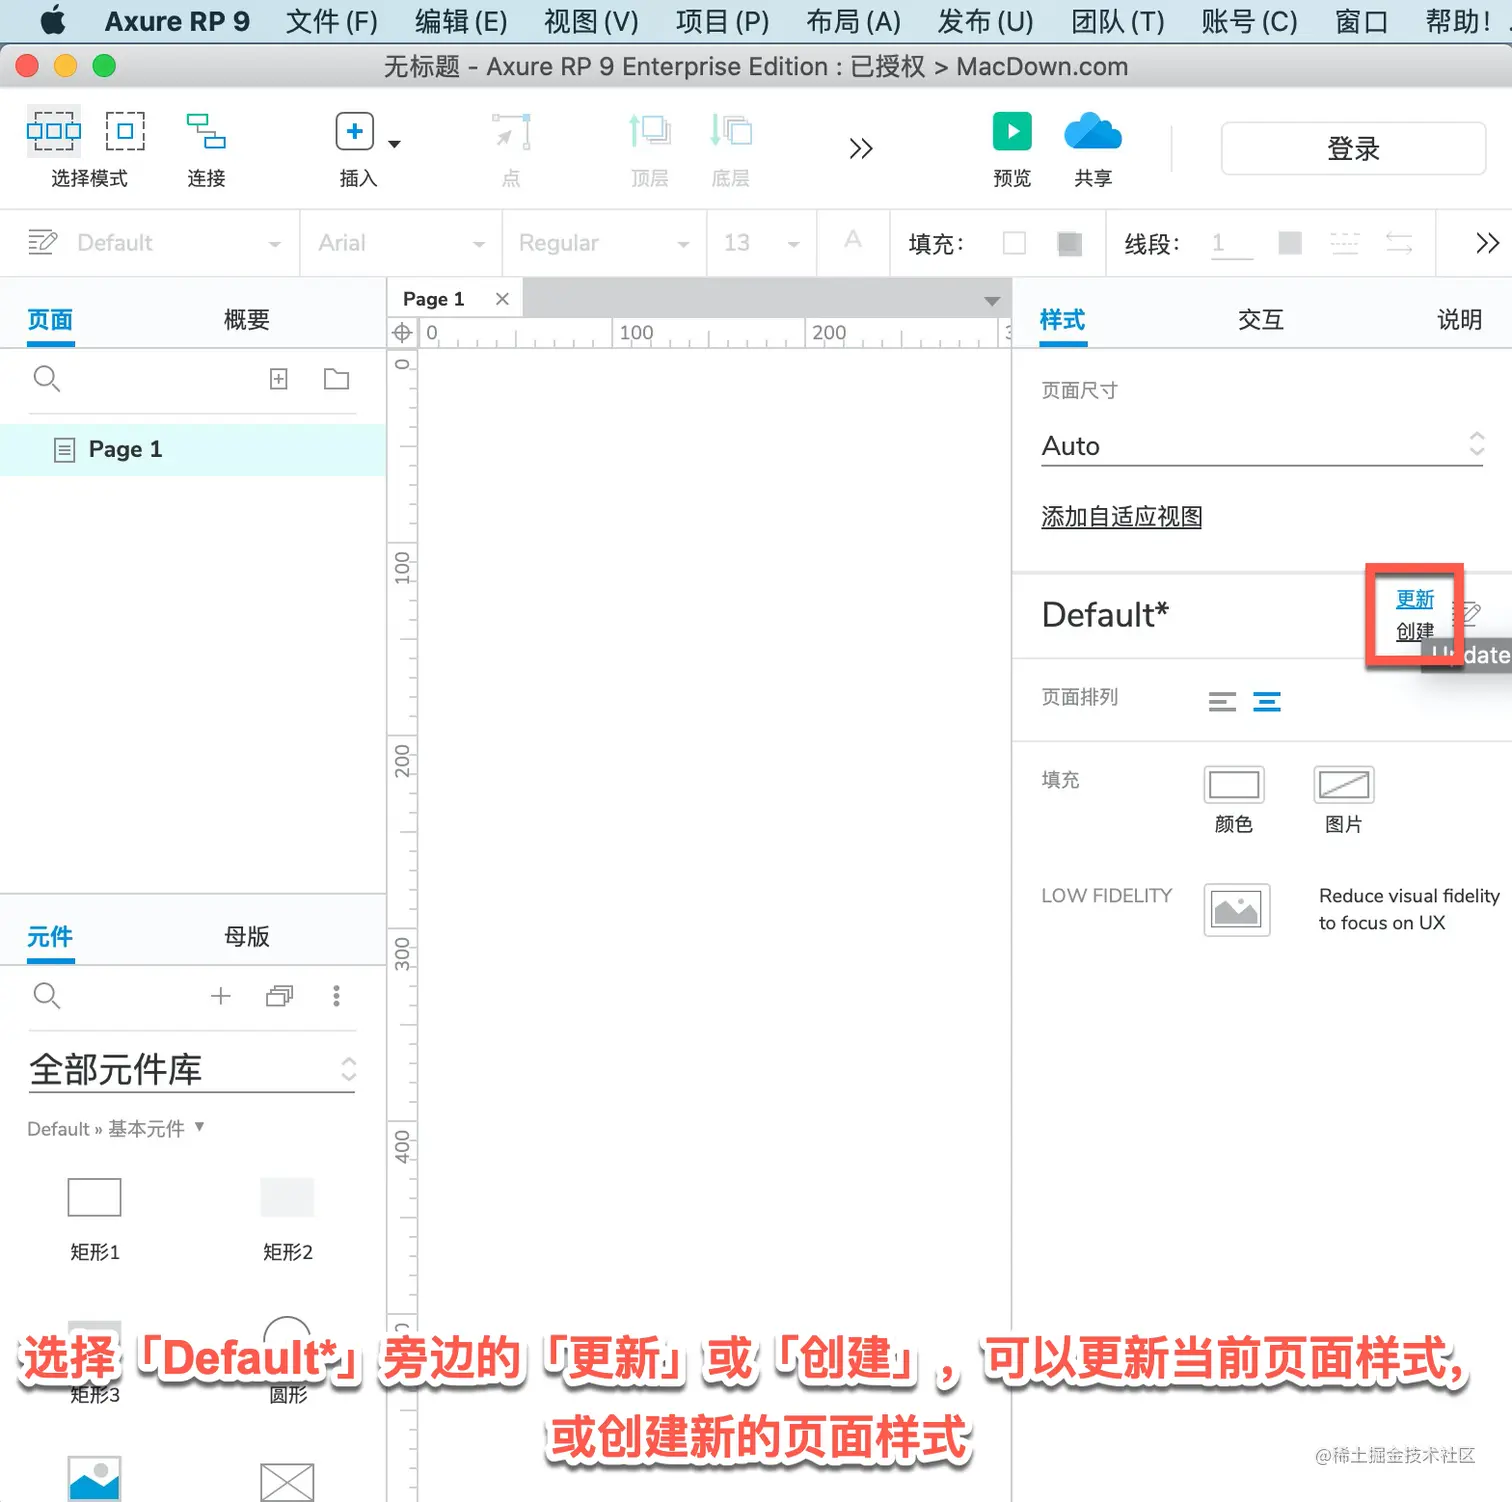Set page fill Image (图片) box
The width and height of the screenshot is (1512, 1502).
[x=1344, y=785]
